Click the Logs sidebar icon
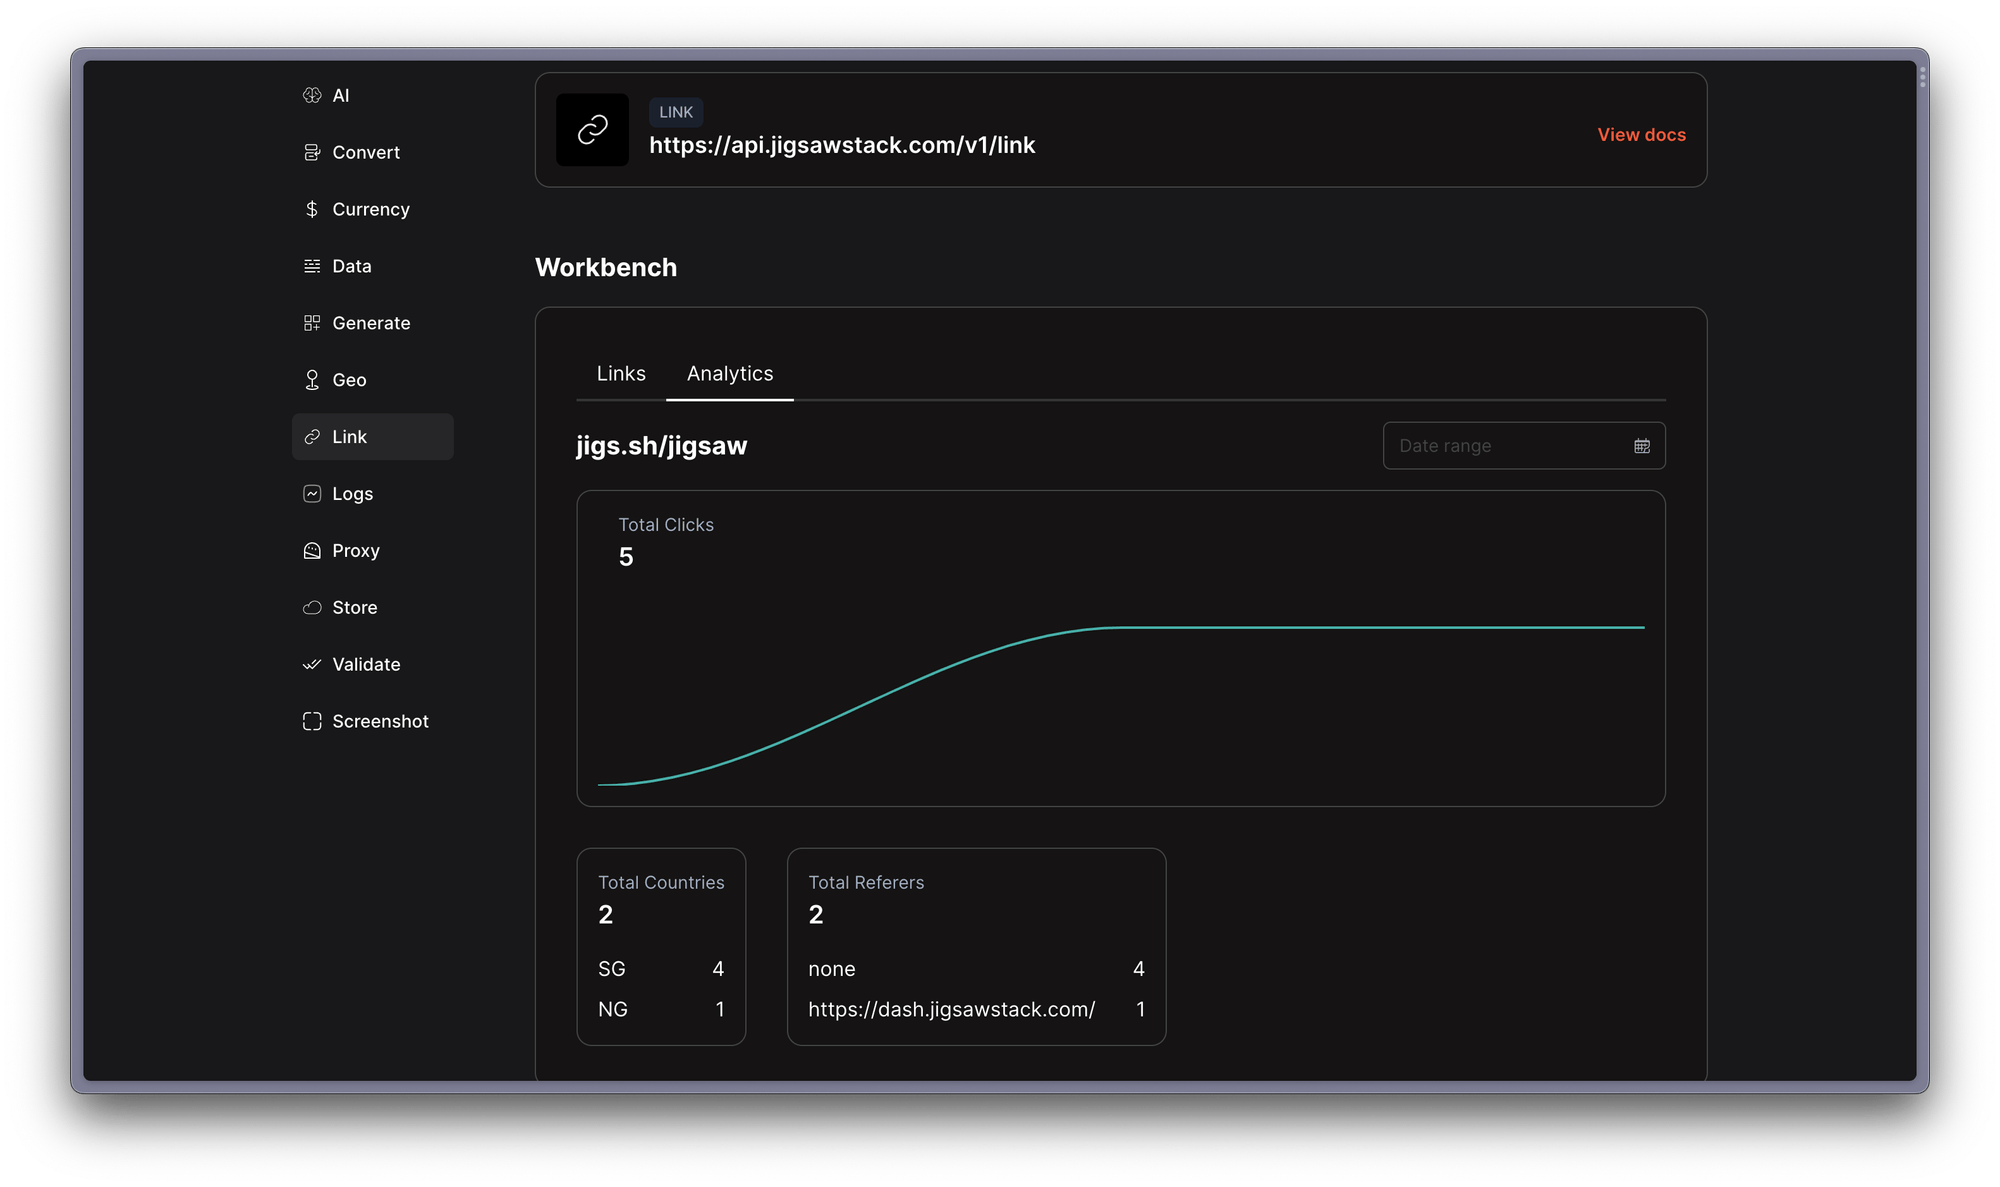2000x1187 pixels. pyautogui.click(x=312, y=493)
